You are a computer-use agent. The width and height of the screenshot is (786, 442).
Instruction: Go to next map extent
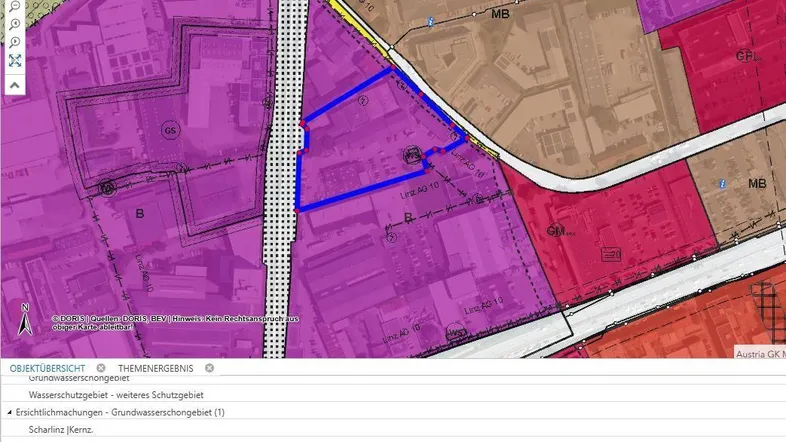click(x=15, y=42)
